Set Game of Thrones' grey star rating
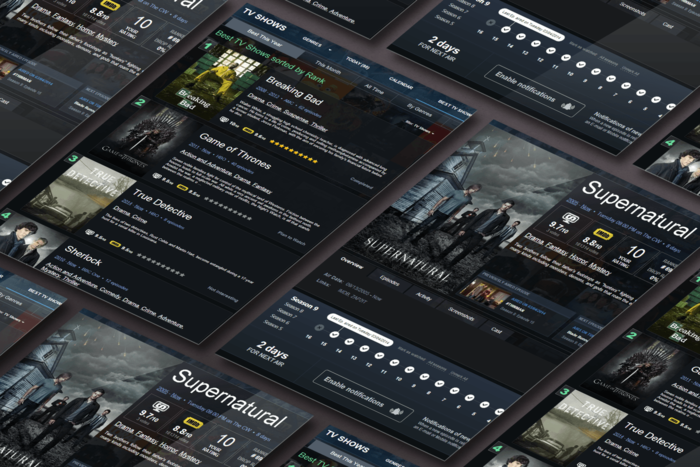The height and width of the screenshot is (467, 700). point(227,208)
